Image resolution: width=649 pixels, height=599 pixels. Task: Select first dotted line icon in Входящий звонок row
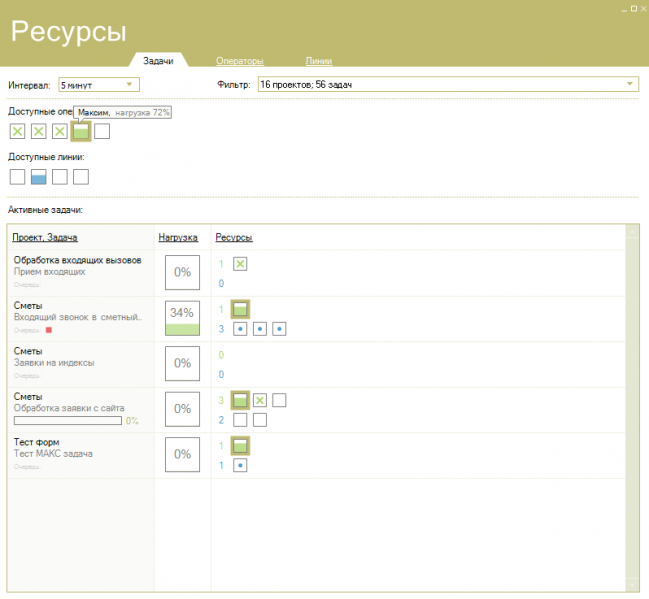pyautogui.click(x=240, y=329)
